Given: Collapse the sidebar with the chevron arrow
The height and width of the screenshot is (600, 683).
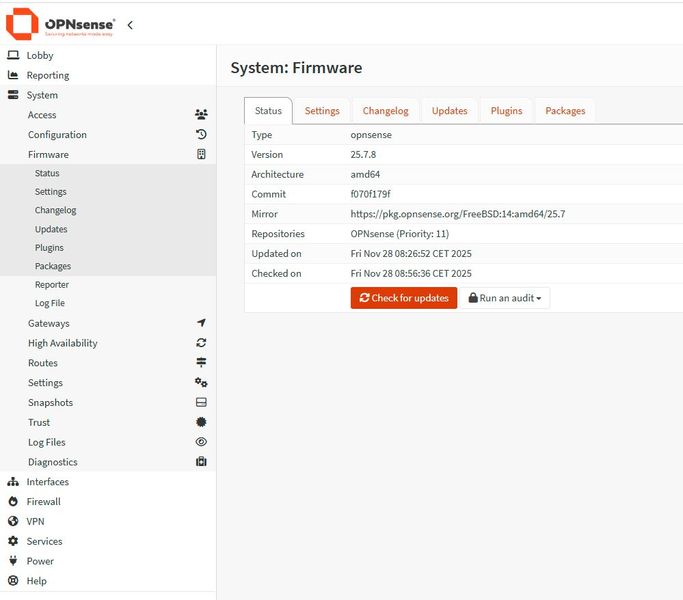Looking at the screenshot, I should click(130, 25).
